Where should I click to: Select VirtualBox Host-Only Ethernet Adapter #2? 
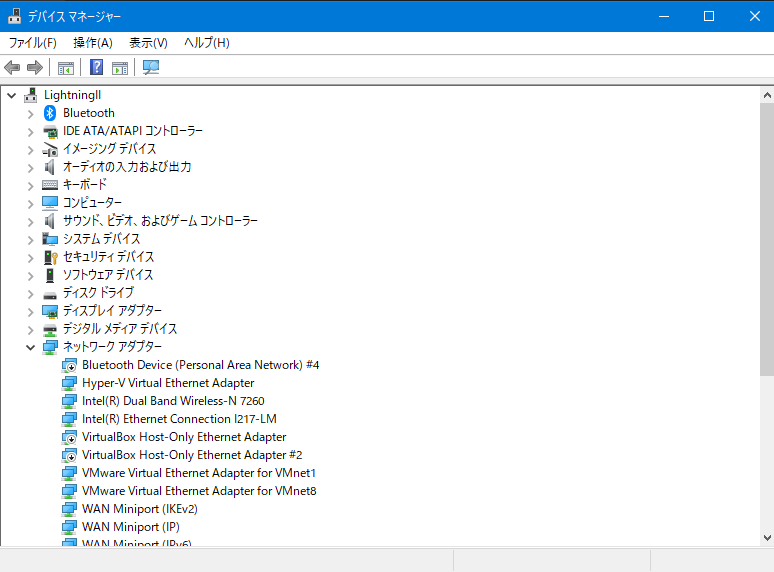[x=192, y=455]
